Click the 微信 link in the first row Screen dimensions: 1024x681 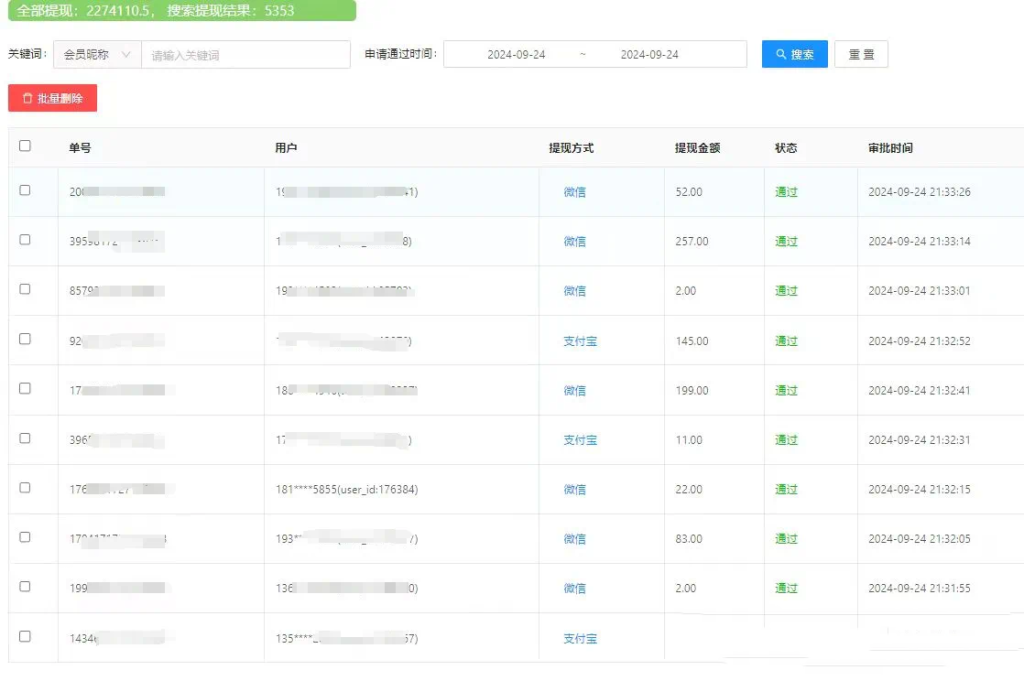point(574,192)
